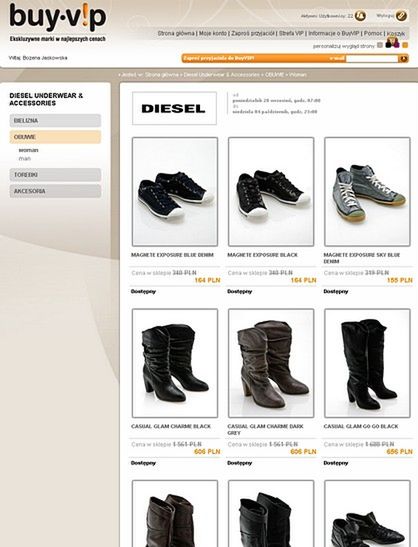Select OBUWIE category in sidebar
Viewport: 418px width, 547px height.
55,137
